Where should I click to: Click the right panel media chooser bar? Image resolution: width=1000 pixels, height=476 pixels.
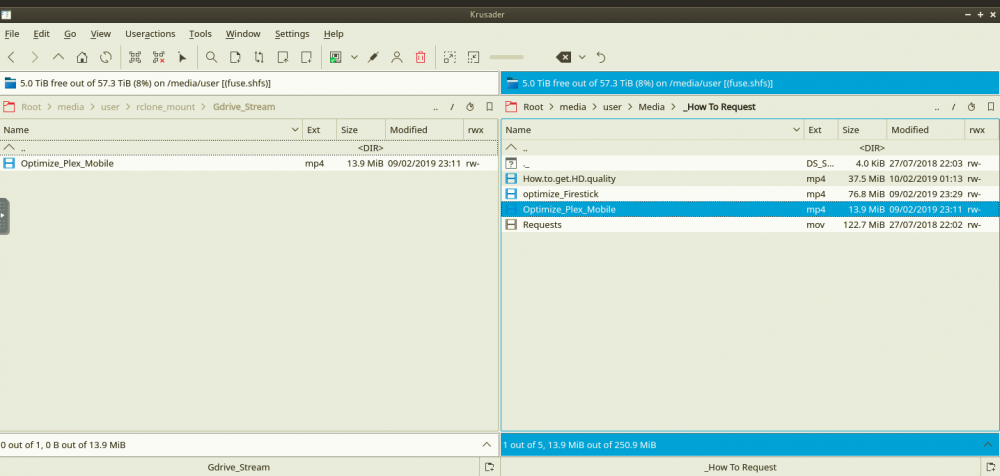(x=750, y=83)
